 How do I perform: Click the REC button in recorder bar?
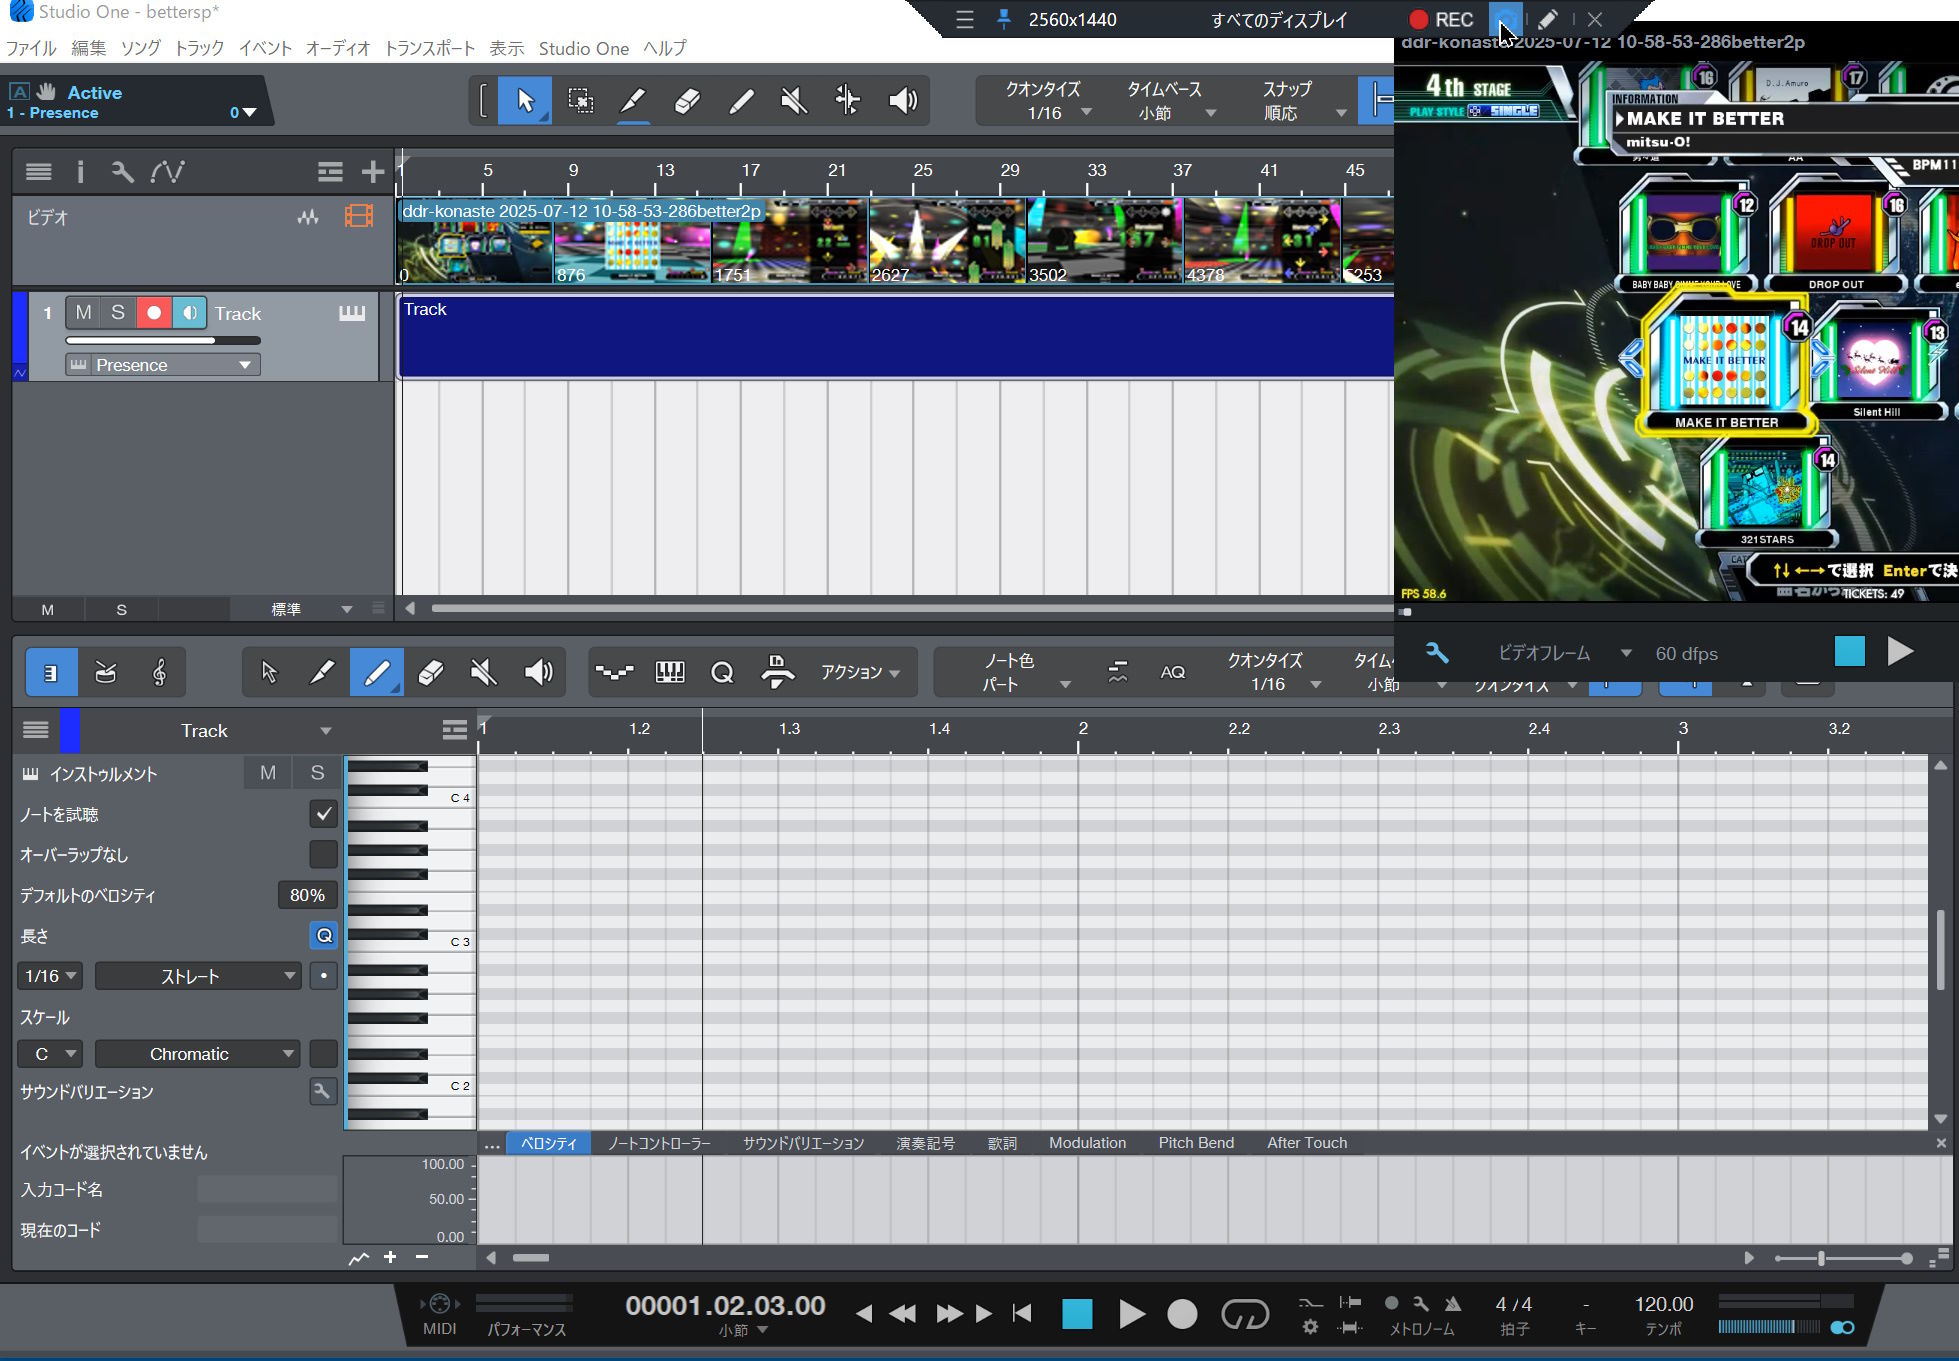(1441, 19)
